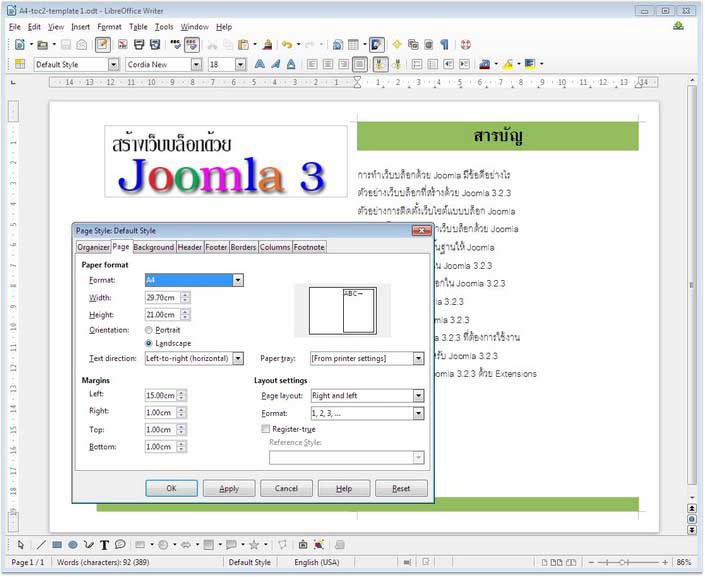Click the Height spinner arrows
705x577 pixels.
click(185, 315)
